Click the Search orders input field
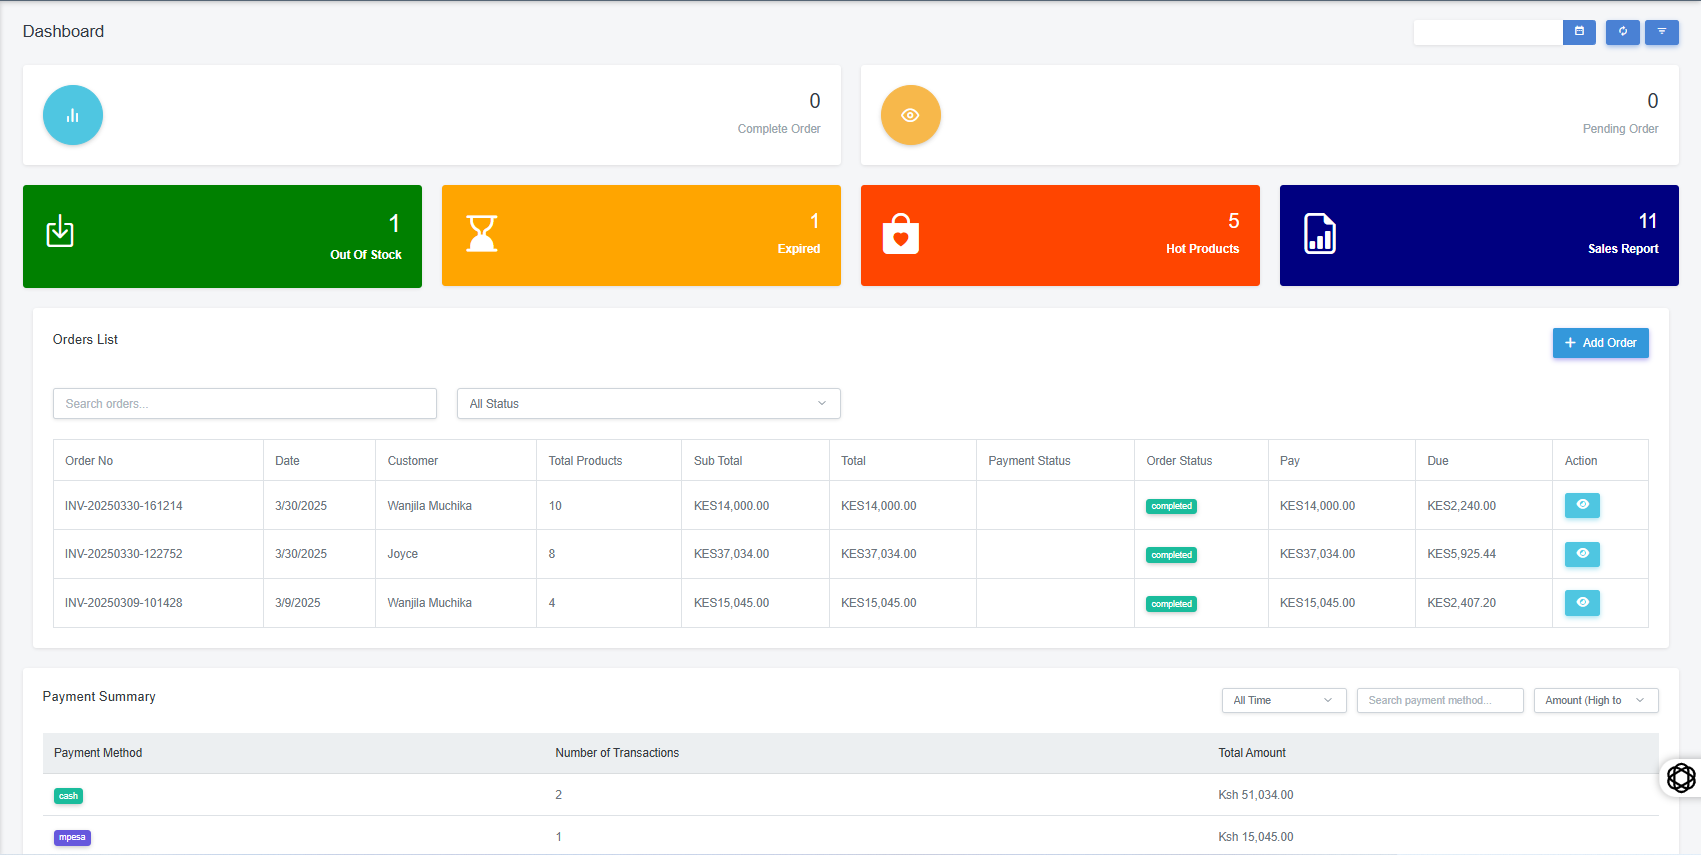The width and height of the screenshot is (1701, 855). [x=245, y=404]
